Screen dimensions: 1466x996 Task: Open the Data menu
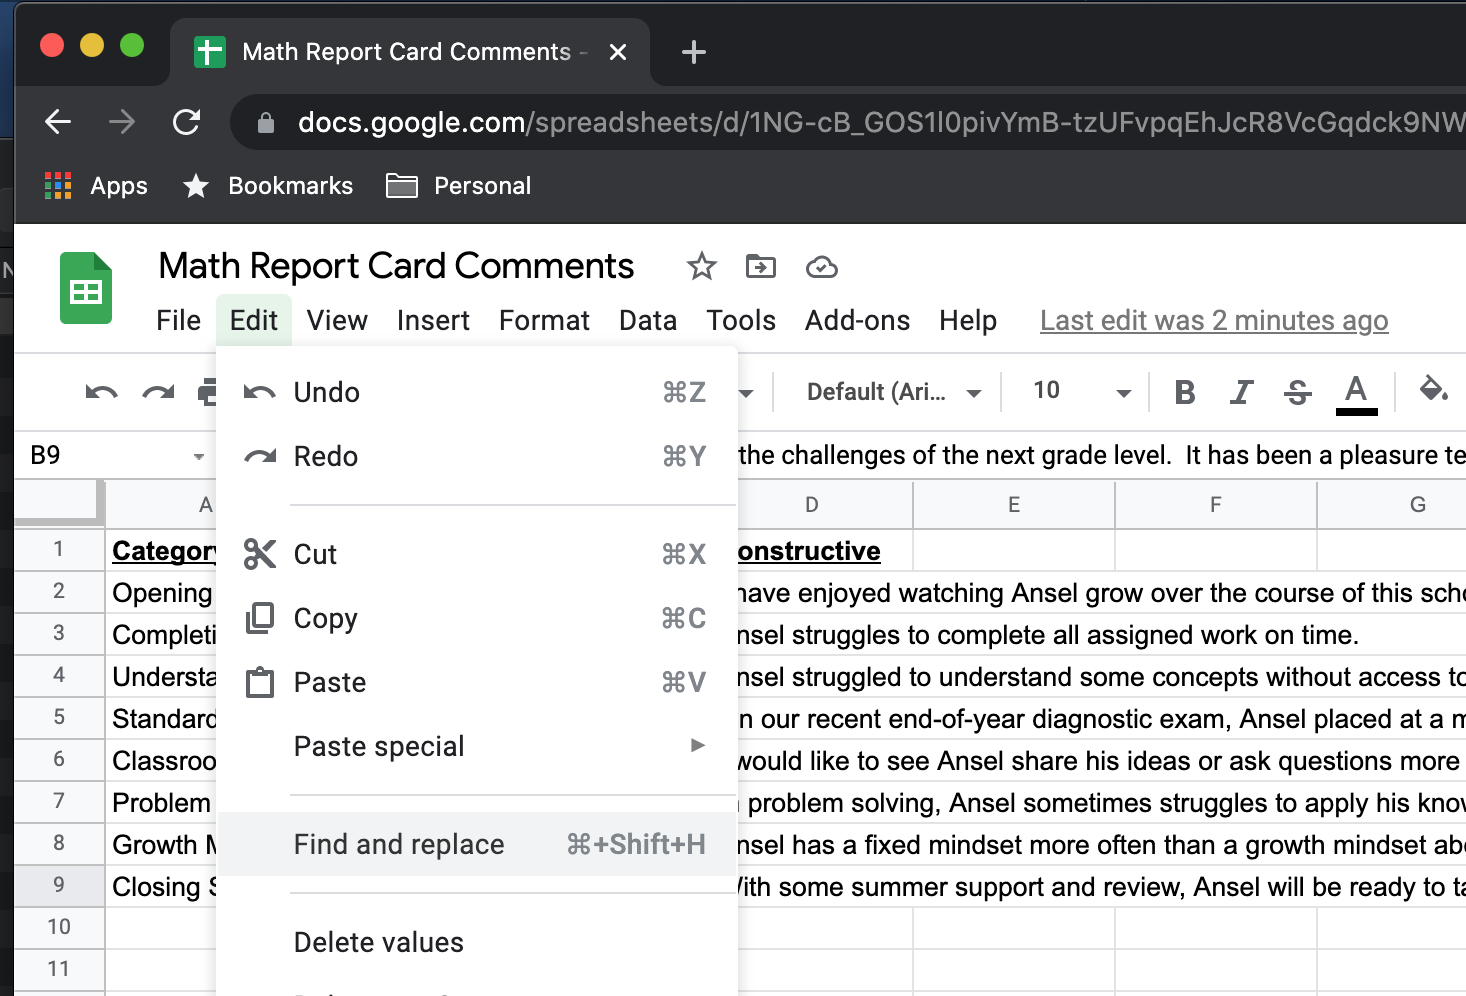pyautogui.click(x=648, y=320)
